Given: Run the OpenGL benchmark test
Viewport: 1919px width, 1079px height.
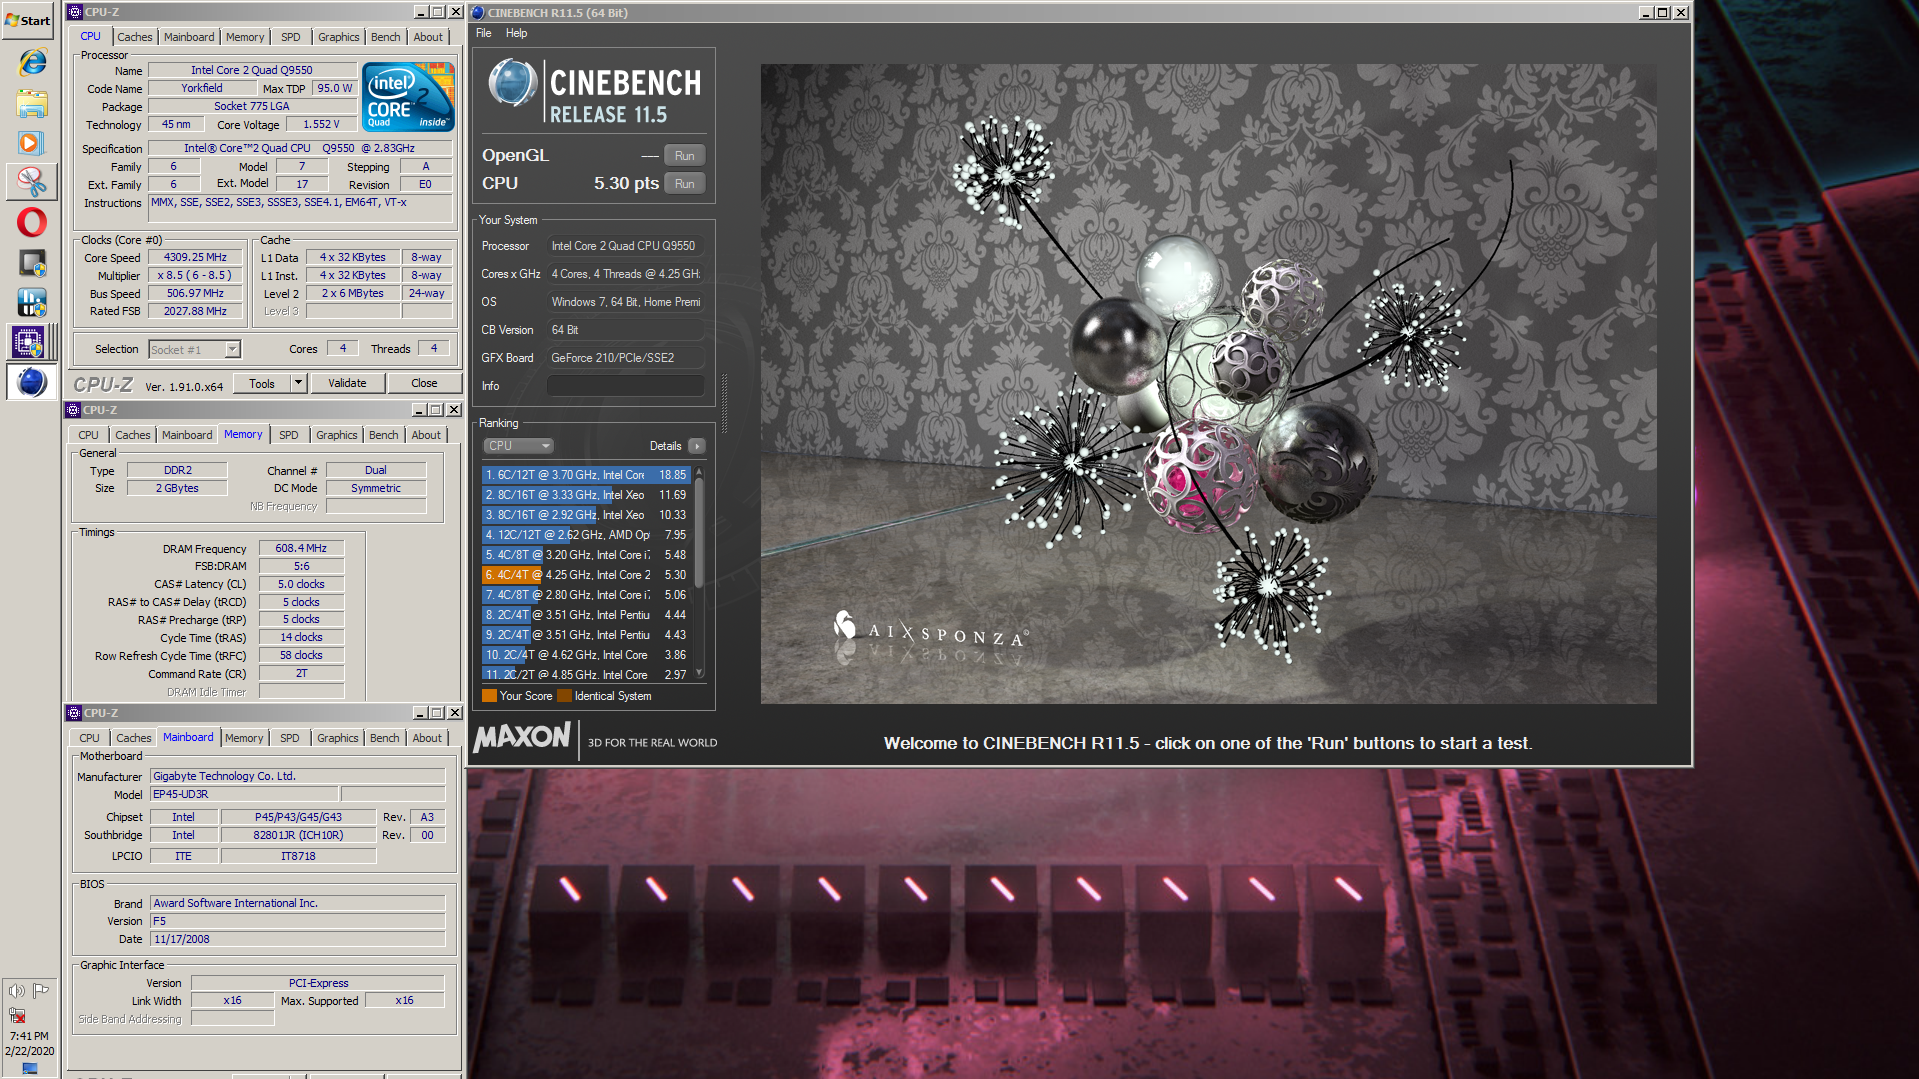Looking at the screenshot, I should pos(684,156).
